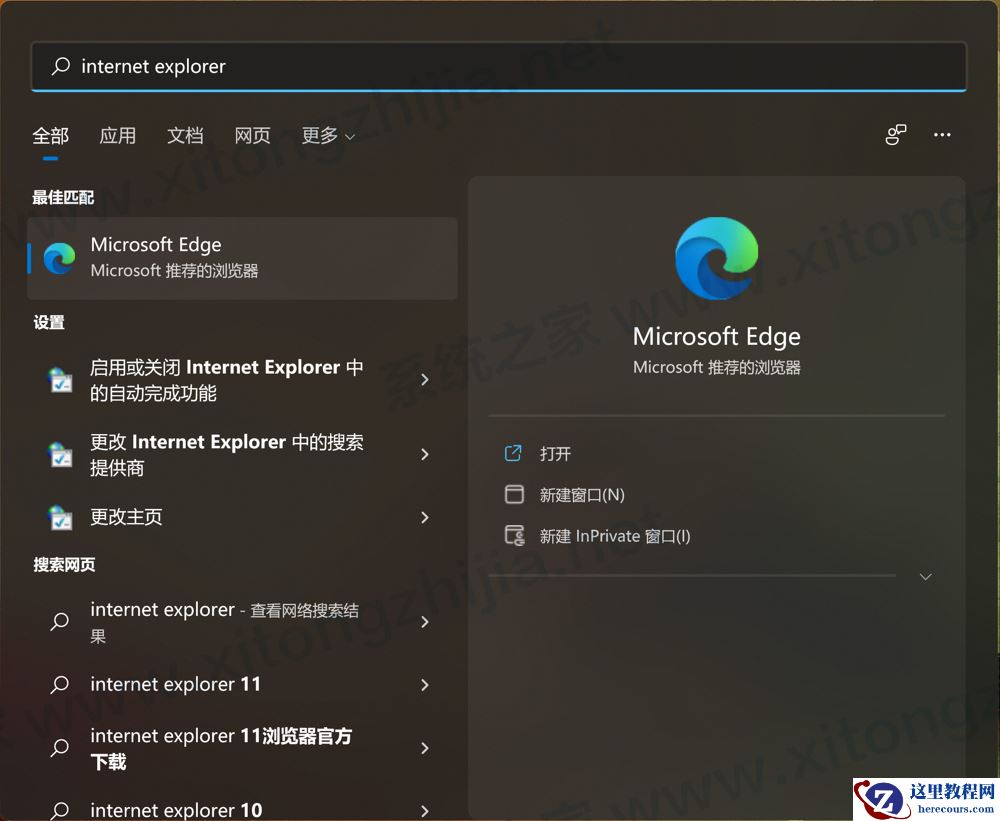Click the account filter icon near top right
The width and height of the screenshot is (1000, 821).
tap(894, 134)
